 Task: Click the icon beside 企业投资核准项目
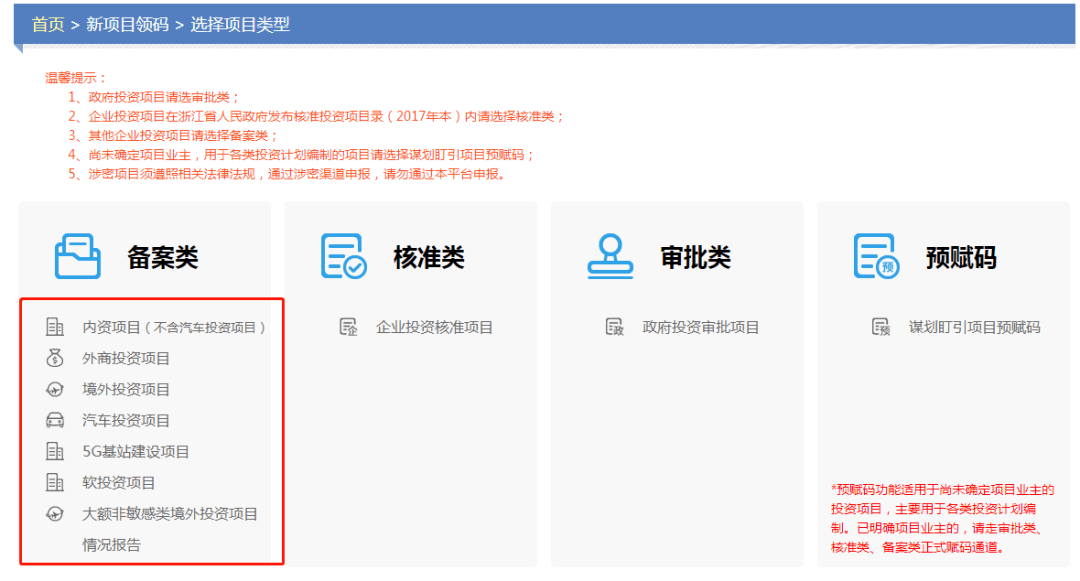(349, 327)
